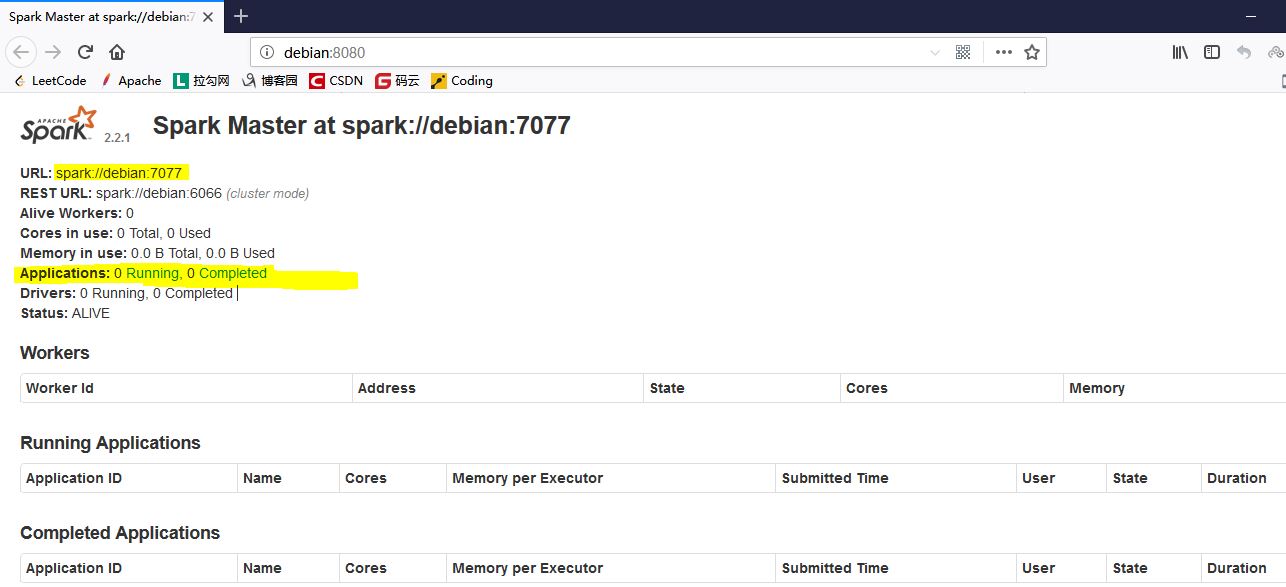Open the LeetCode bookmark
Image resolution: width=1286 pixels, height=587 pixels.
tap(50, 81)
